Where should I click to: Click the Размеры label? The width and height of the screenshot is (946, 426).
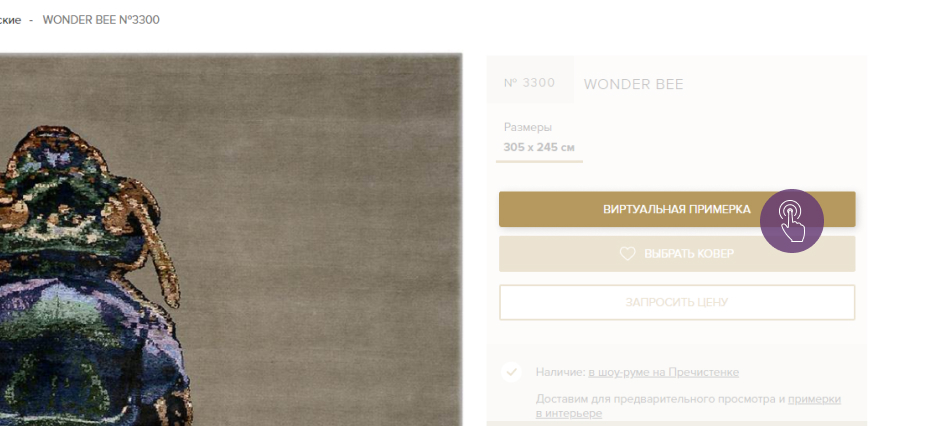528,127
